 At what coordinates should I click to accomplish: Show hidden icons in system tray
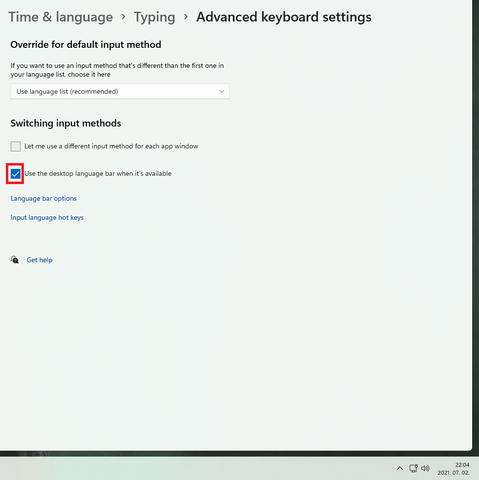click(400, 468)
